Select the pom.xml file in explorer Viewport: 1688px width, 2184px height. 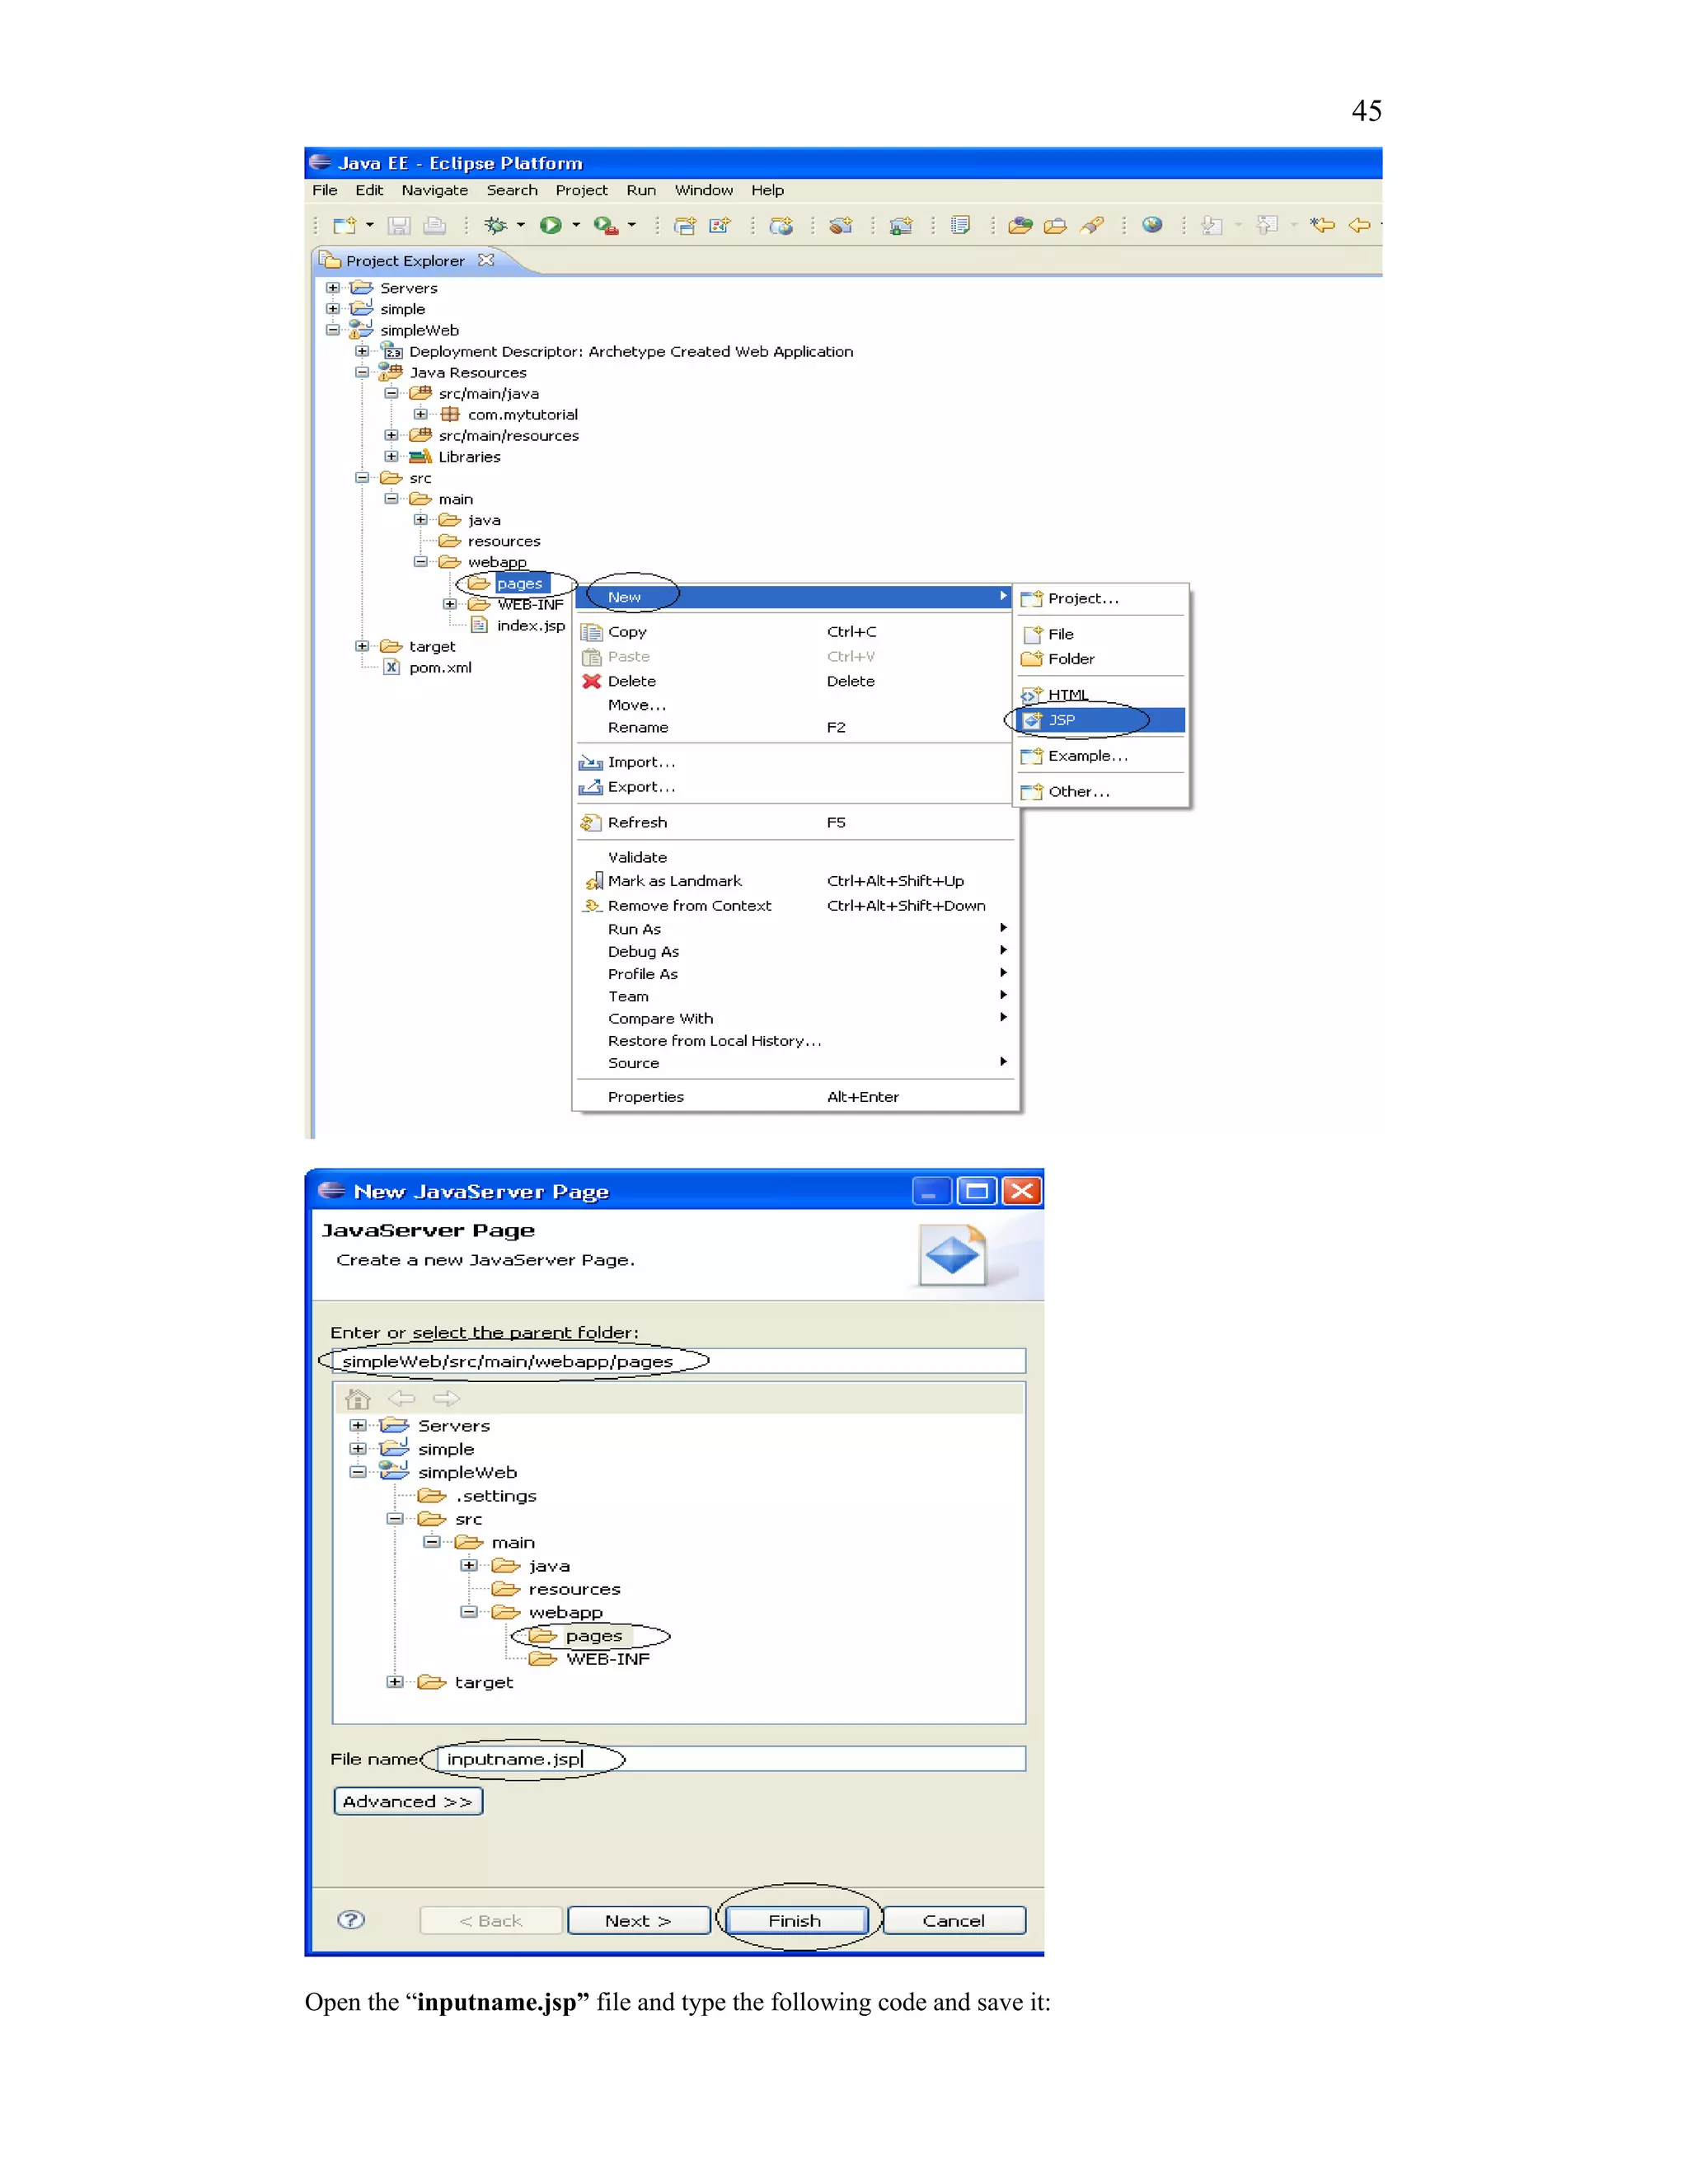[440, 668]
